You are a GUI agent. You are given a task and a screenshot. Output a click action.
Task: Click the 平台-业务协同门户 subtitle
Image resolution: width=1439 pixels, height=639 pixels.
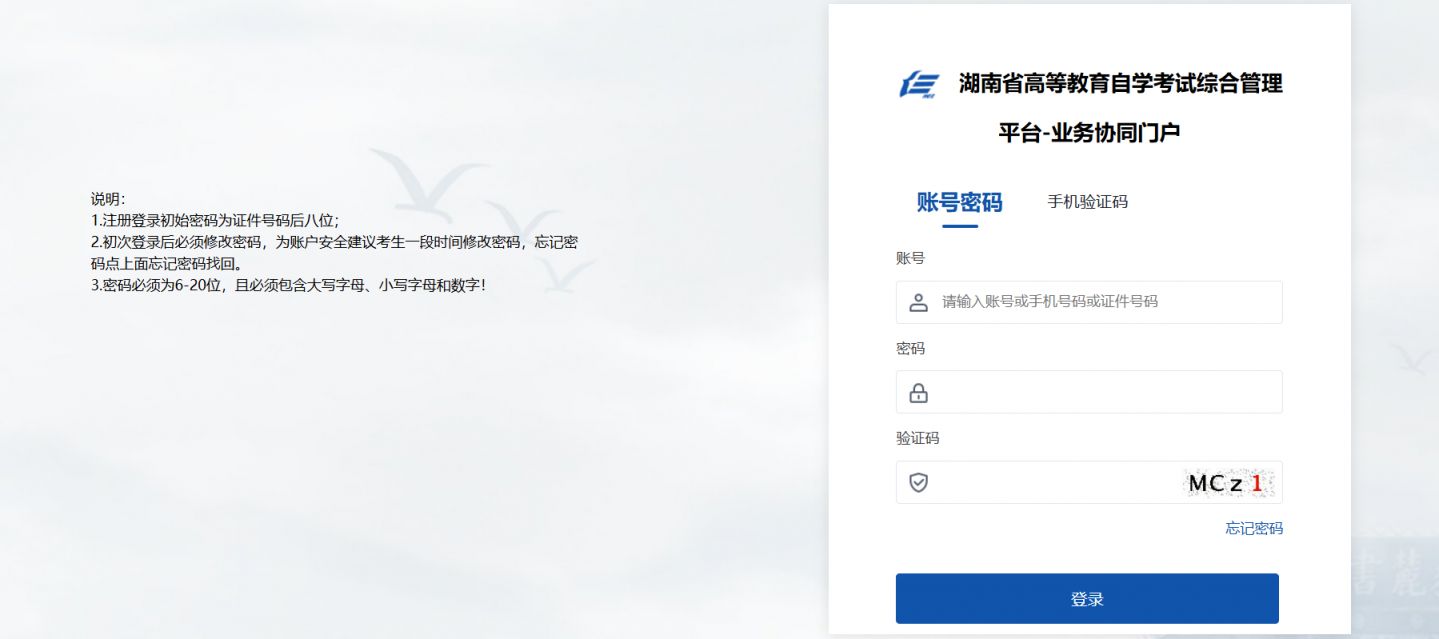click(x=1089, y=133)
